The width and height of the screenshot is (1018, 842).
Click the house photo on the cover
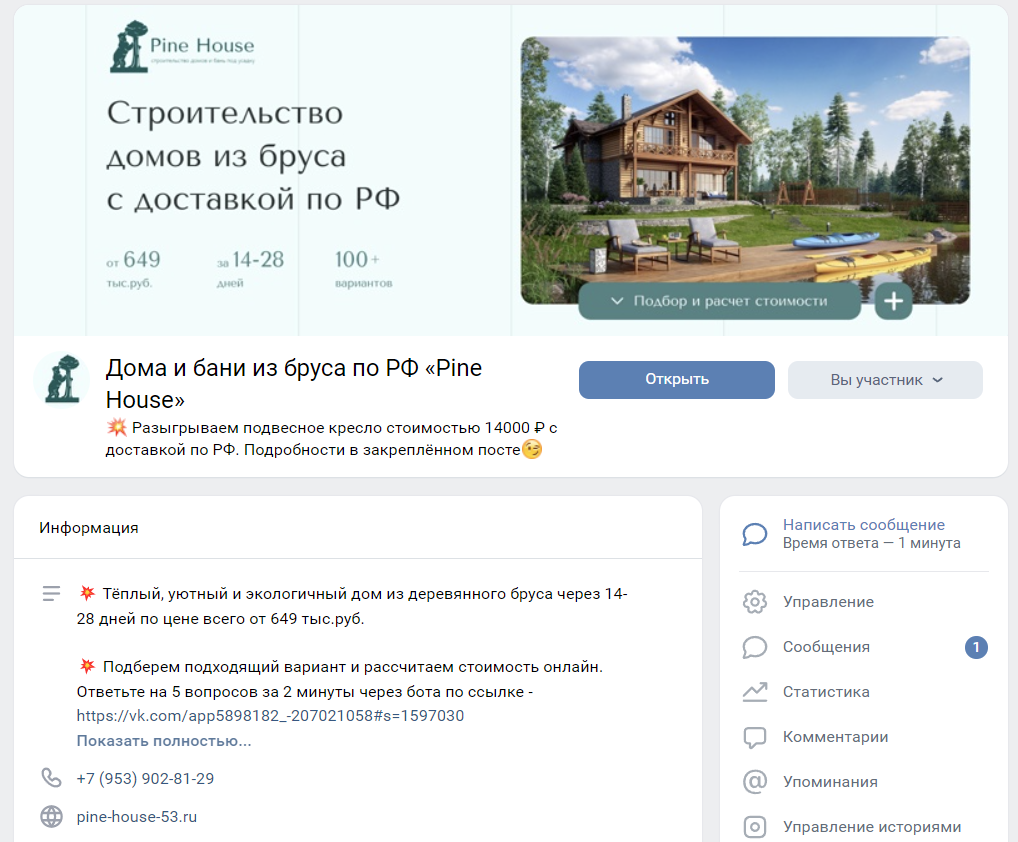coord(745,170)
